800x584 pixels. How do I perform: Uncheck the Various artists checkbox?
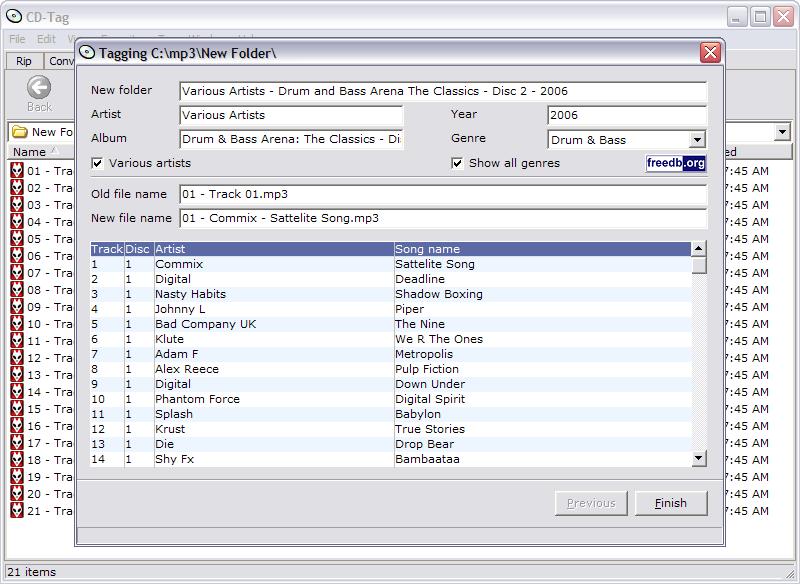point(98,163)
